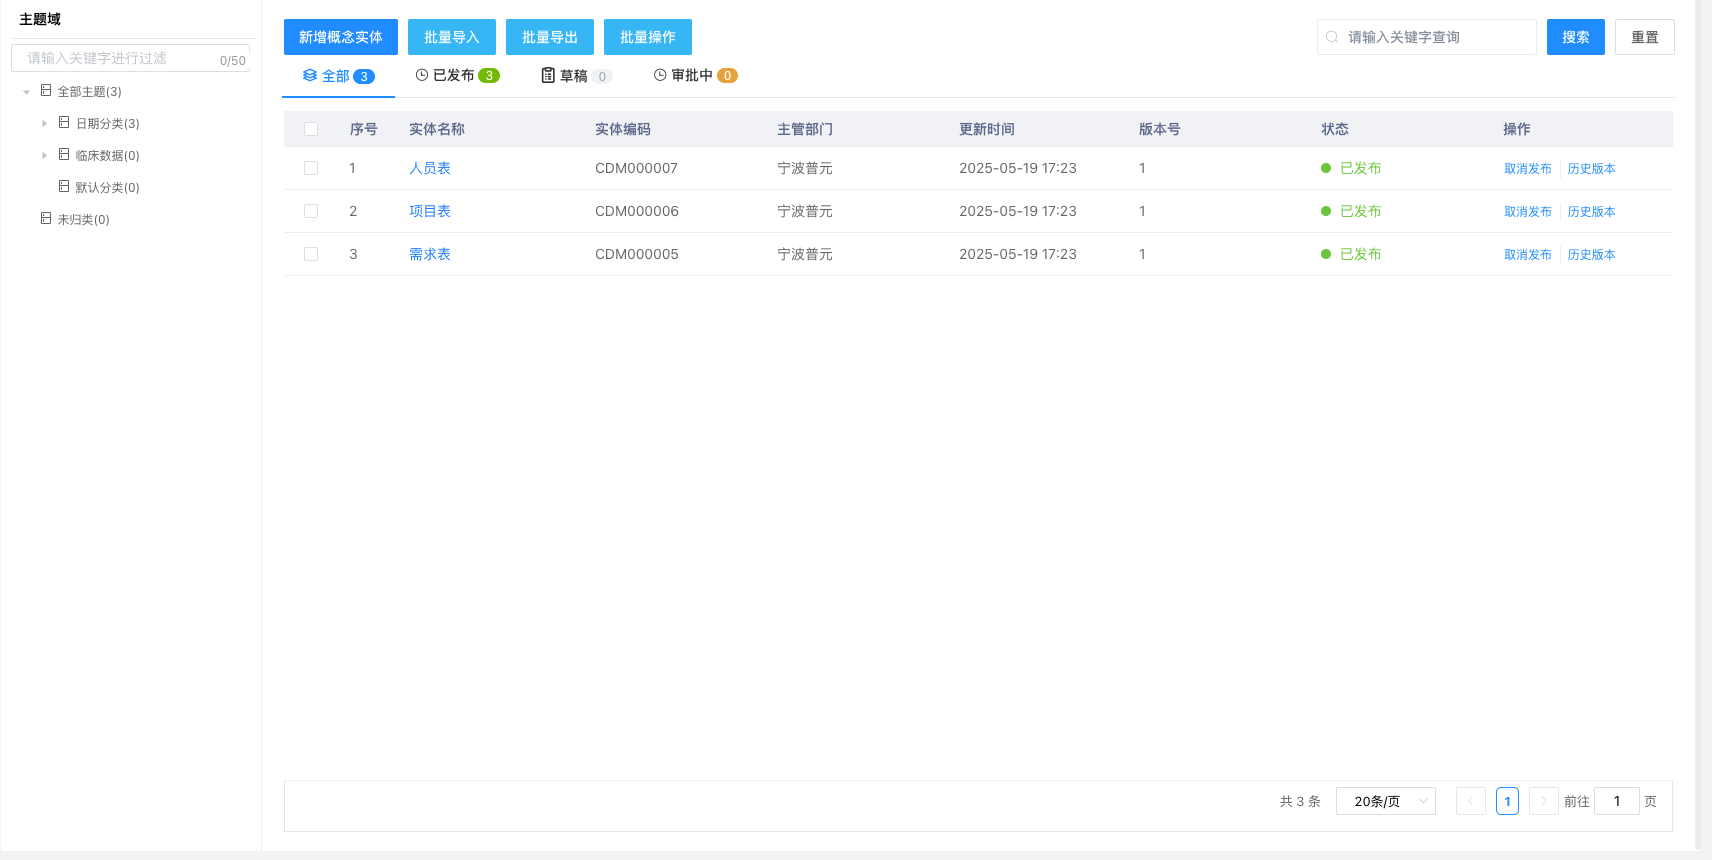Click the clock icon beside 审批中 tab
This screenshot has height=860, width=1712.
click(660, 75)
